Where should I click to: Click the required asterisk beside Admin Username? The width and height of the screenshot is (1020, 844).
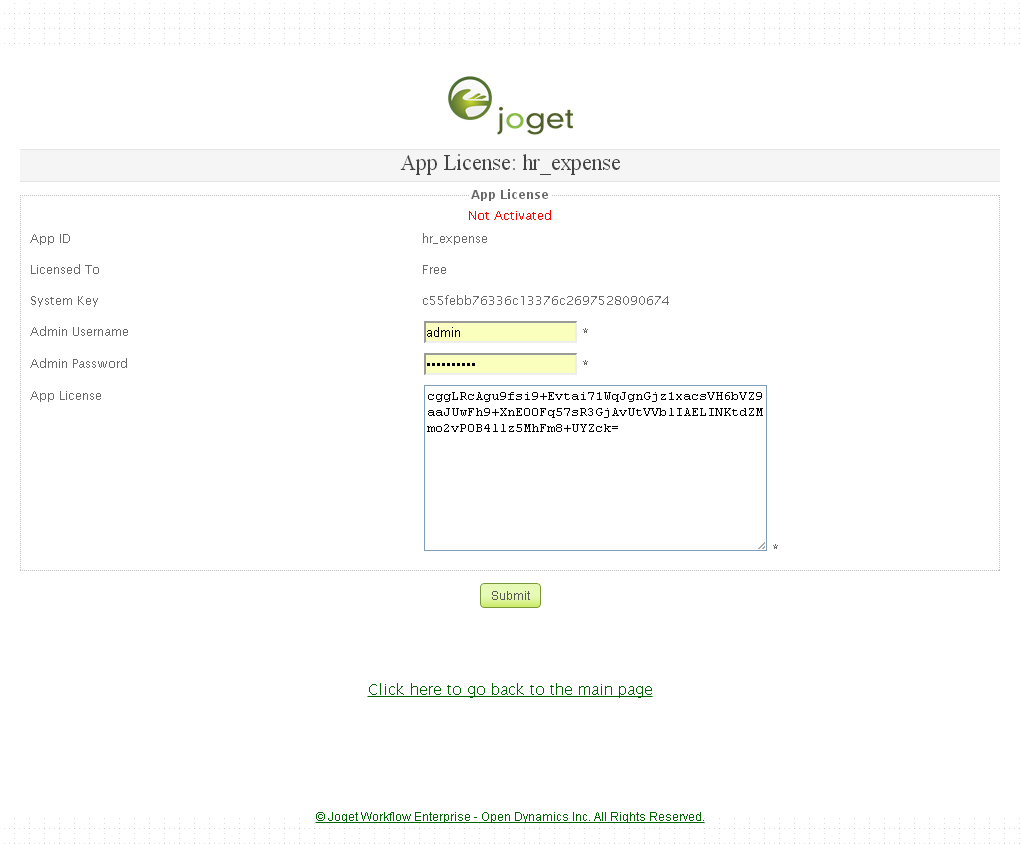coord(585,333)
